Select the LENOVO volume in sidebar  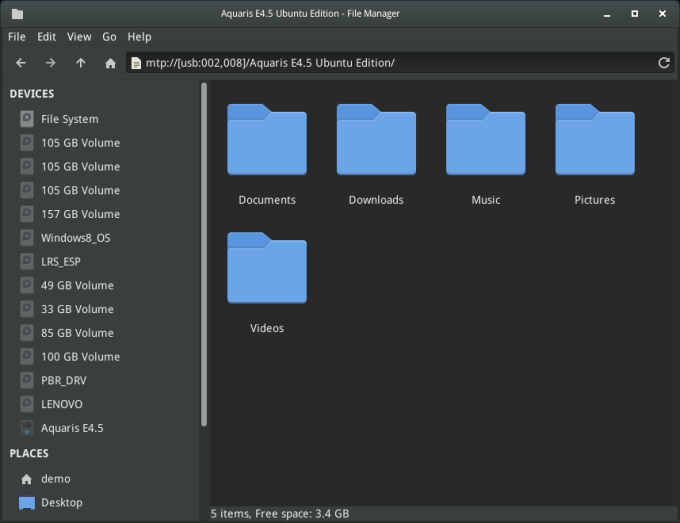tap(61, 404)
